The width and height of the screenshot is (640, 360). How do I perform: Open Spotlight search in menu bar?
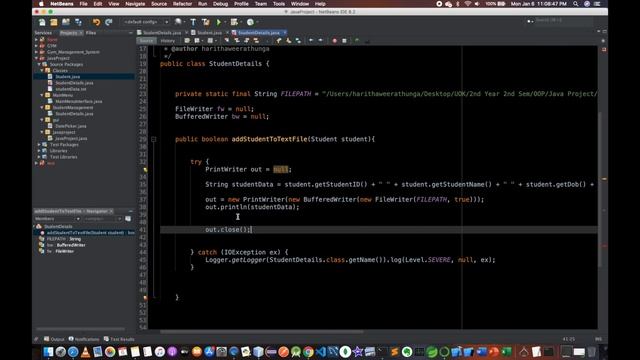pyautogui.click(x=576, y=4)
